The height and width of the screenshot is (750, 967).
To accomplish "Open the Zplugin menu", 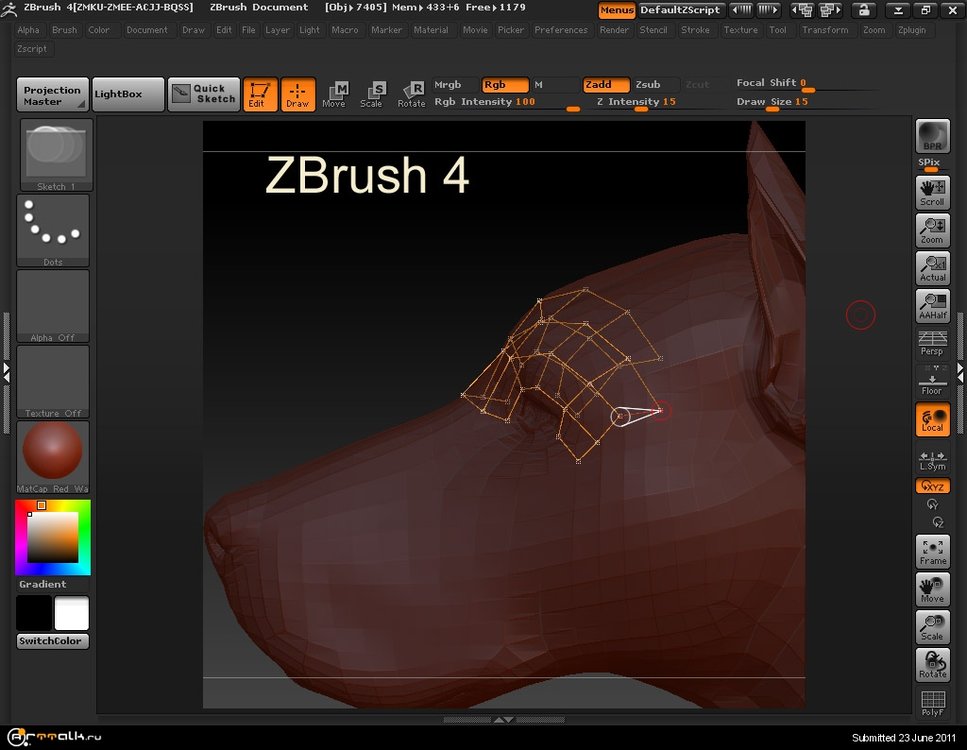I will (911, 30).
